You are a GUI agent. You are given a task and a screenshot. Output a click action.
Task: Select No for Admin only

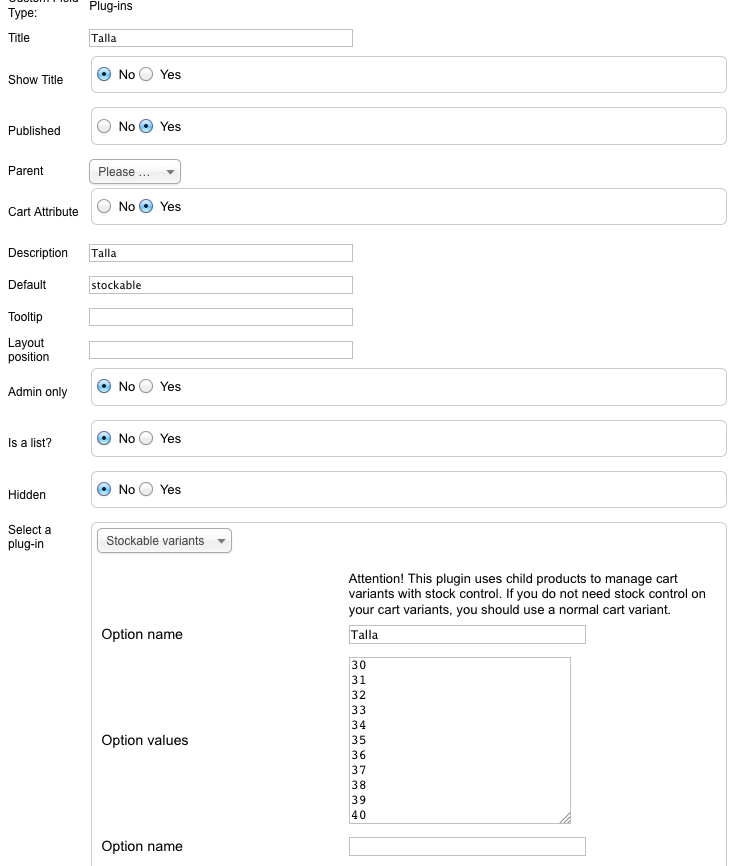tap(104, 386)
